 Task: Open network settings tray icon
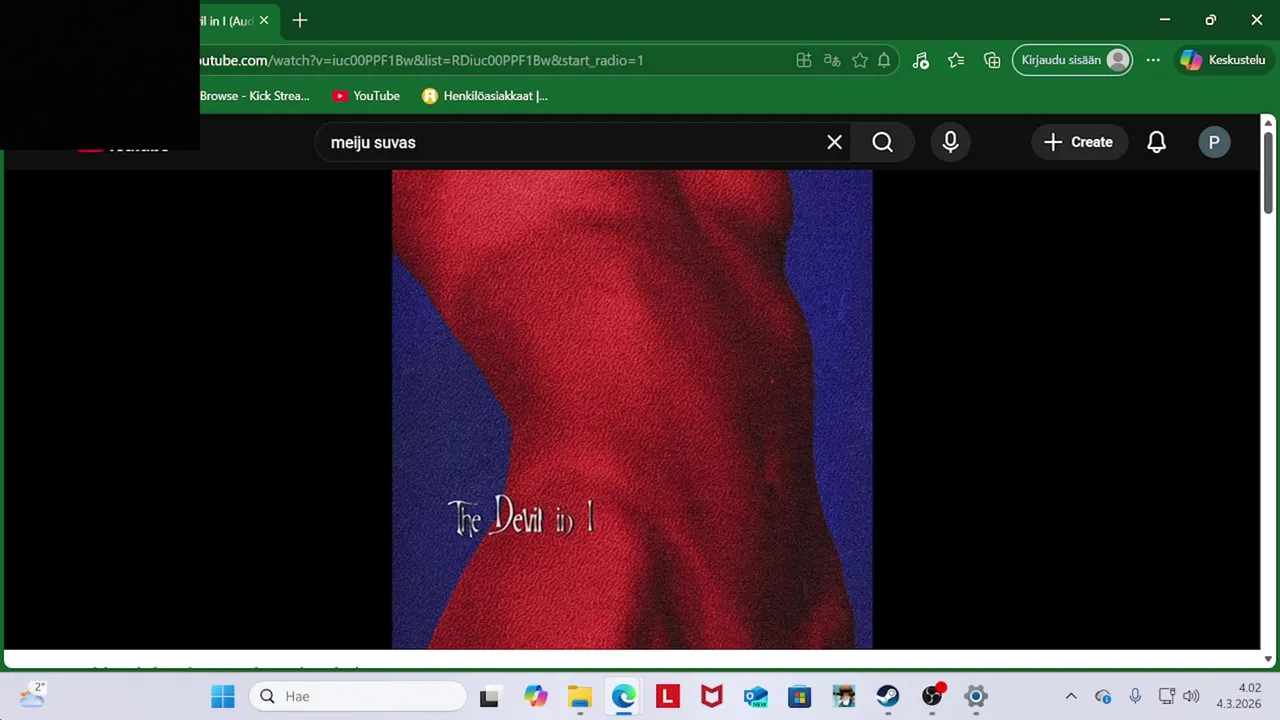pyautogui.click(x=1166, y=696)
